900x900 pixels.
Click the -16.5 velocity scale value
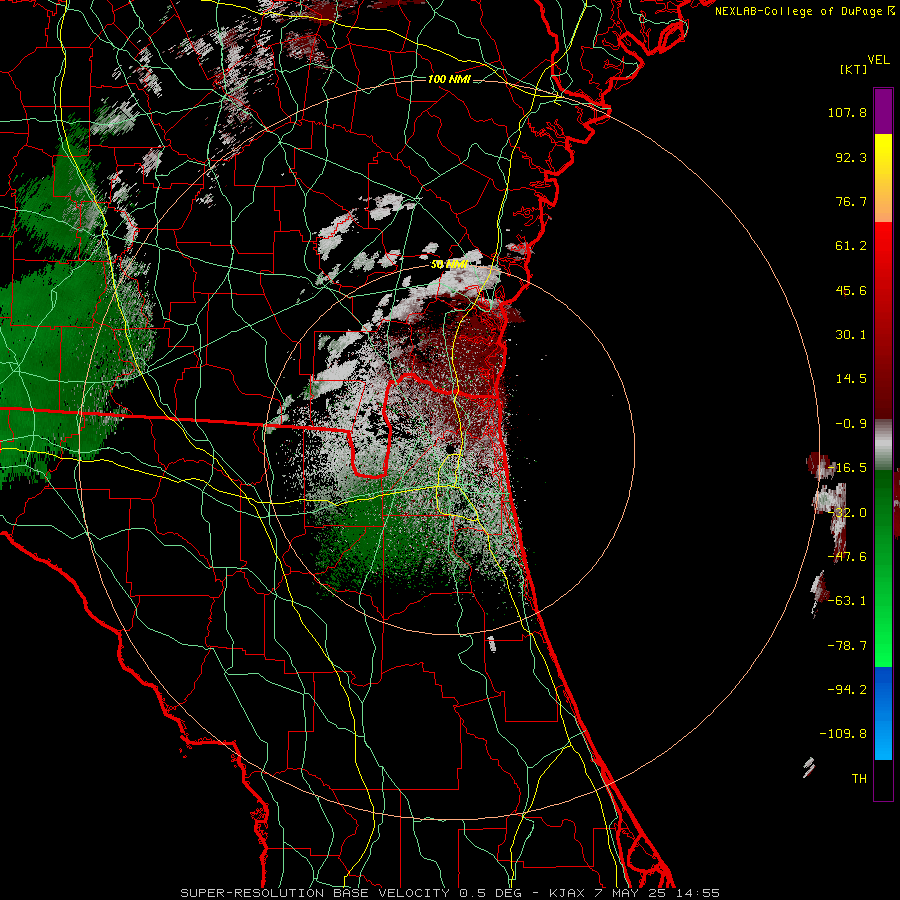[847, 468]
